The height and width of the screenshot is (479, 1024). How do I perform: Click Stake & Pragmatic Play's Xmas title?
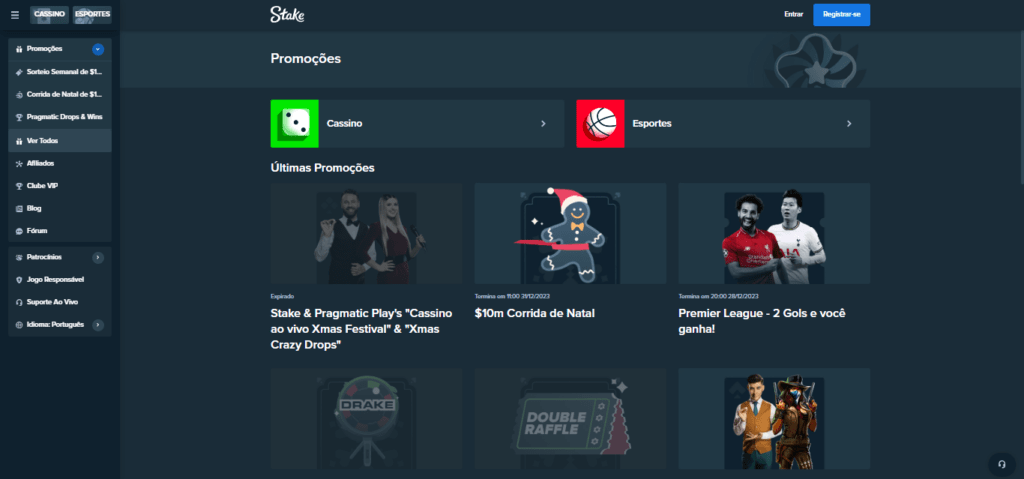361,329
